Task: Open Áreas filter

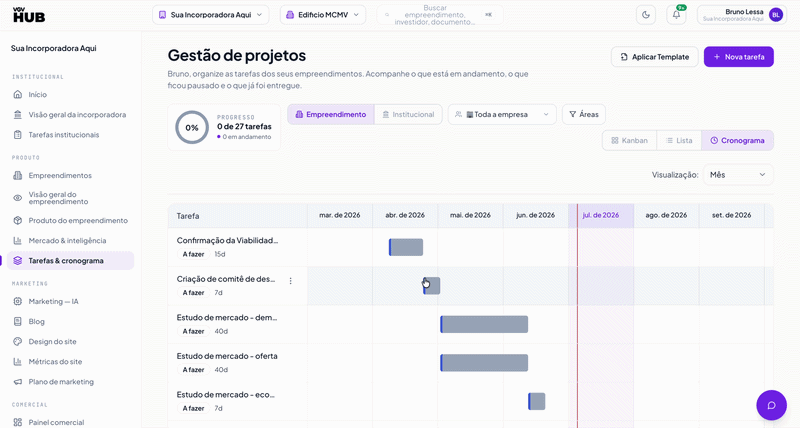Action: click(x=584, y=114)
